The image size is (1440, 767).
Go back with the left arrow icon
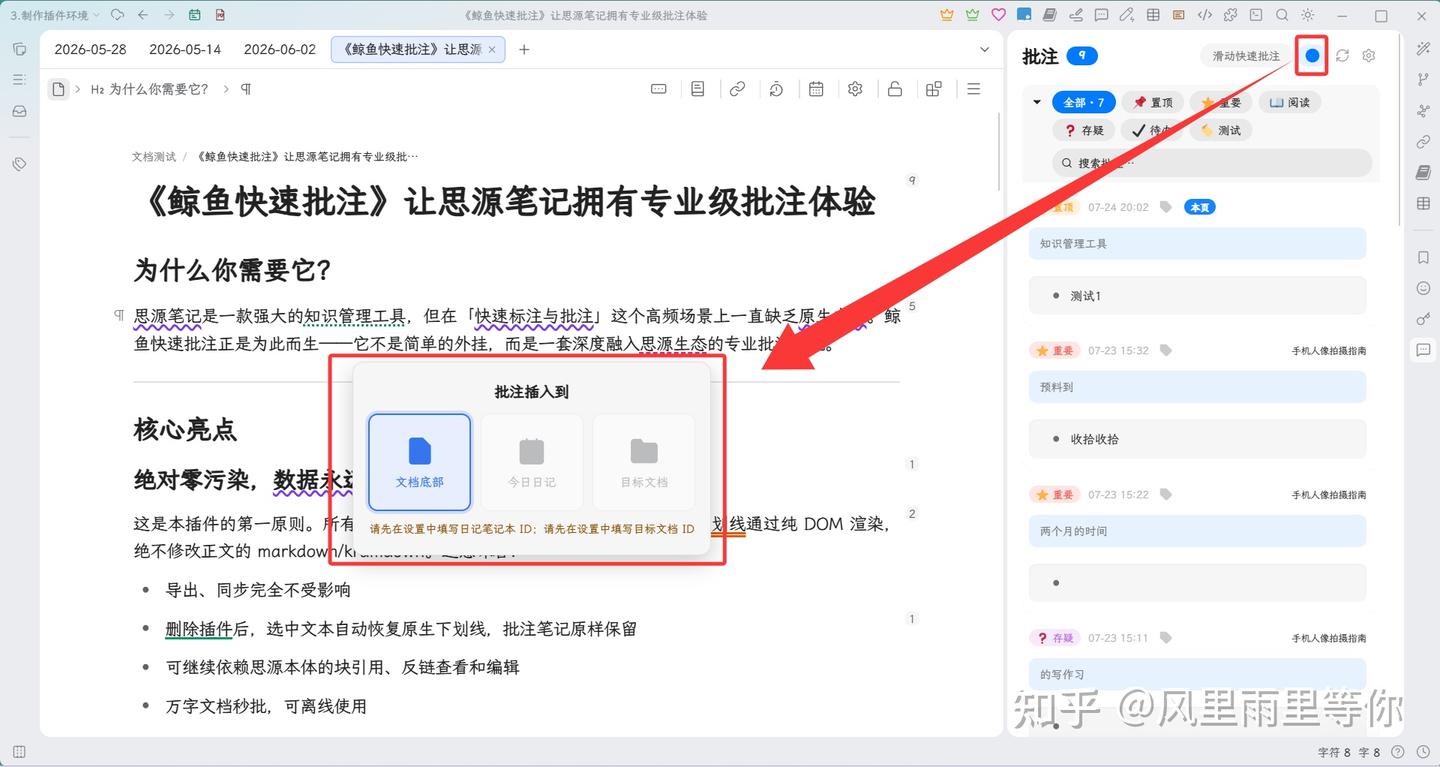coord(143,15)
